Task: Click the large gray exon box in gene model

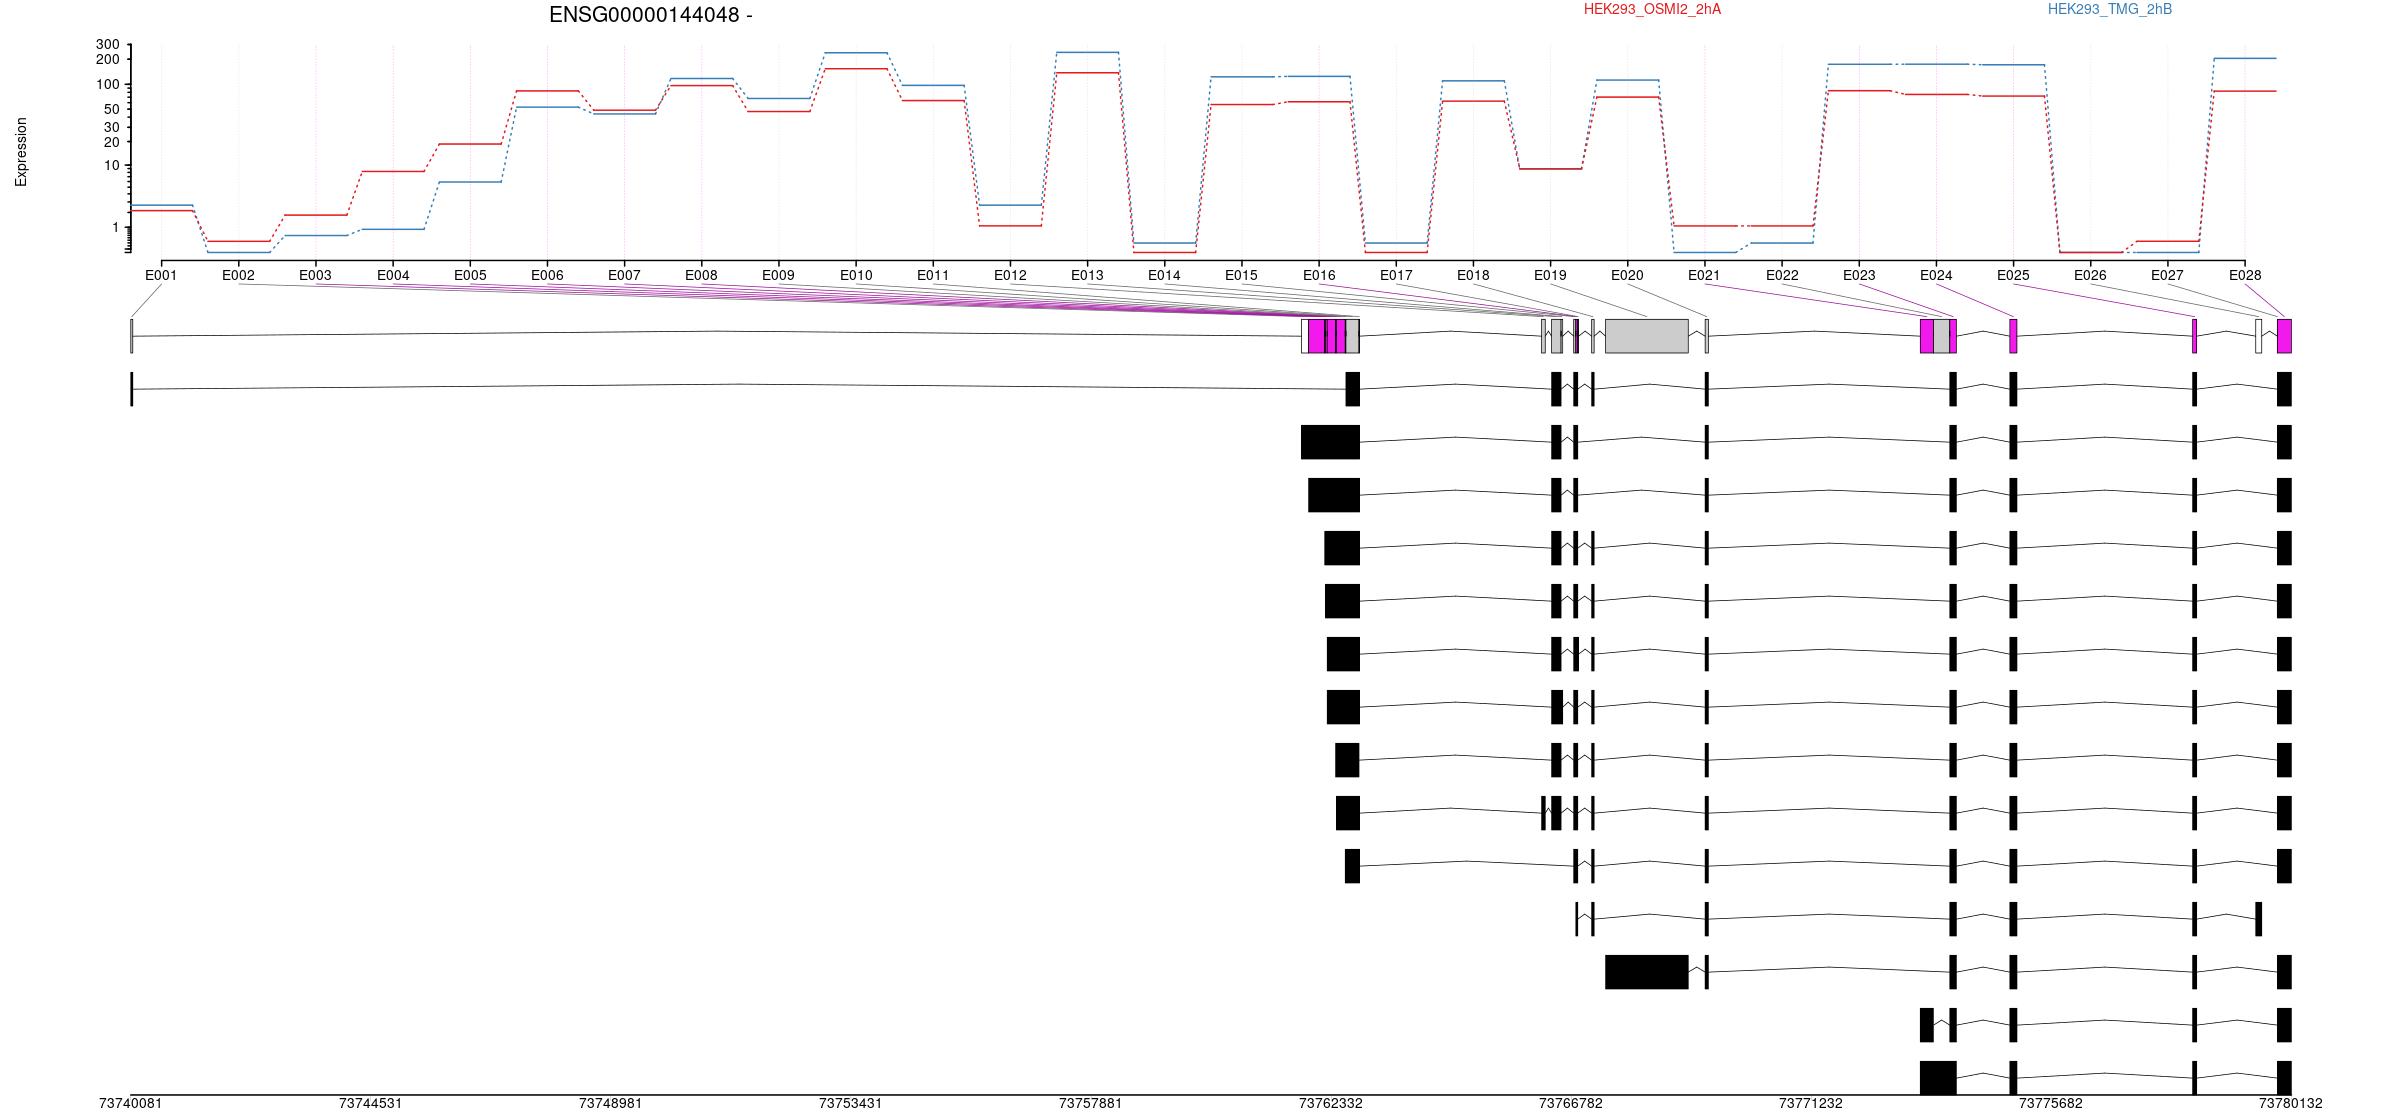Action: pyautogui.click(x=1647, y=336)
